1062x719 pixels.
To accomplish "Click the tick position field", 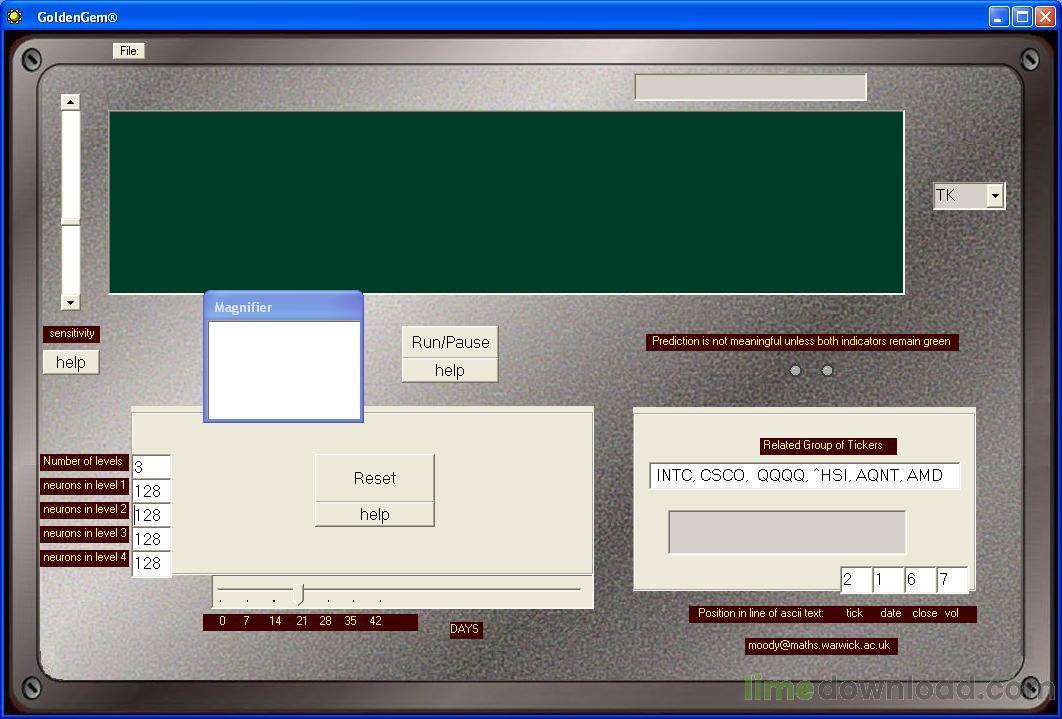I will tap(855, 580).
